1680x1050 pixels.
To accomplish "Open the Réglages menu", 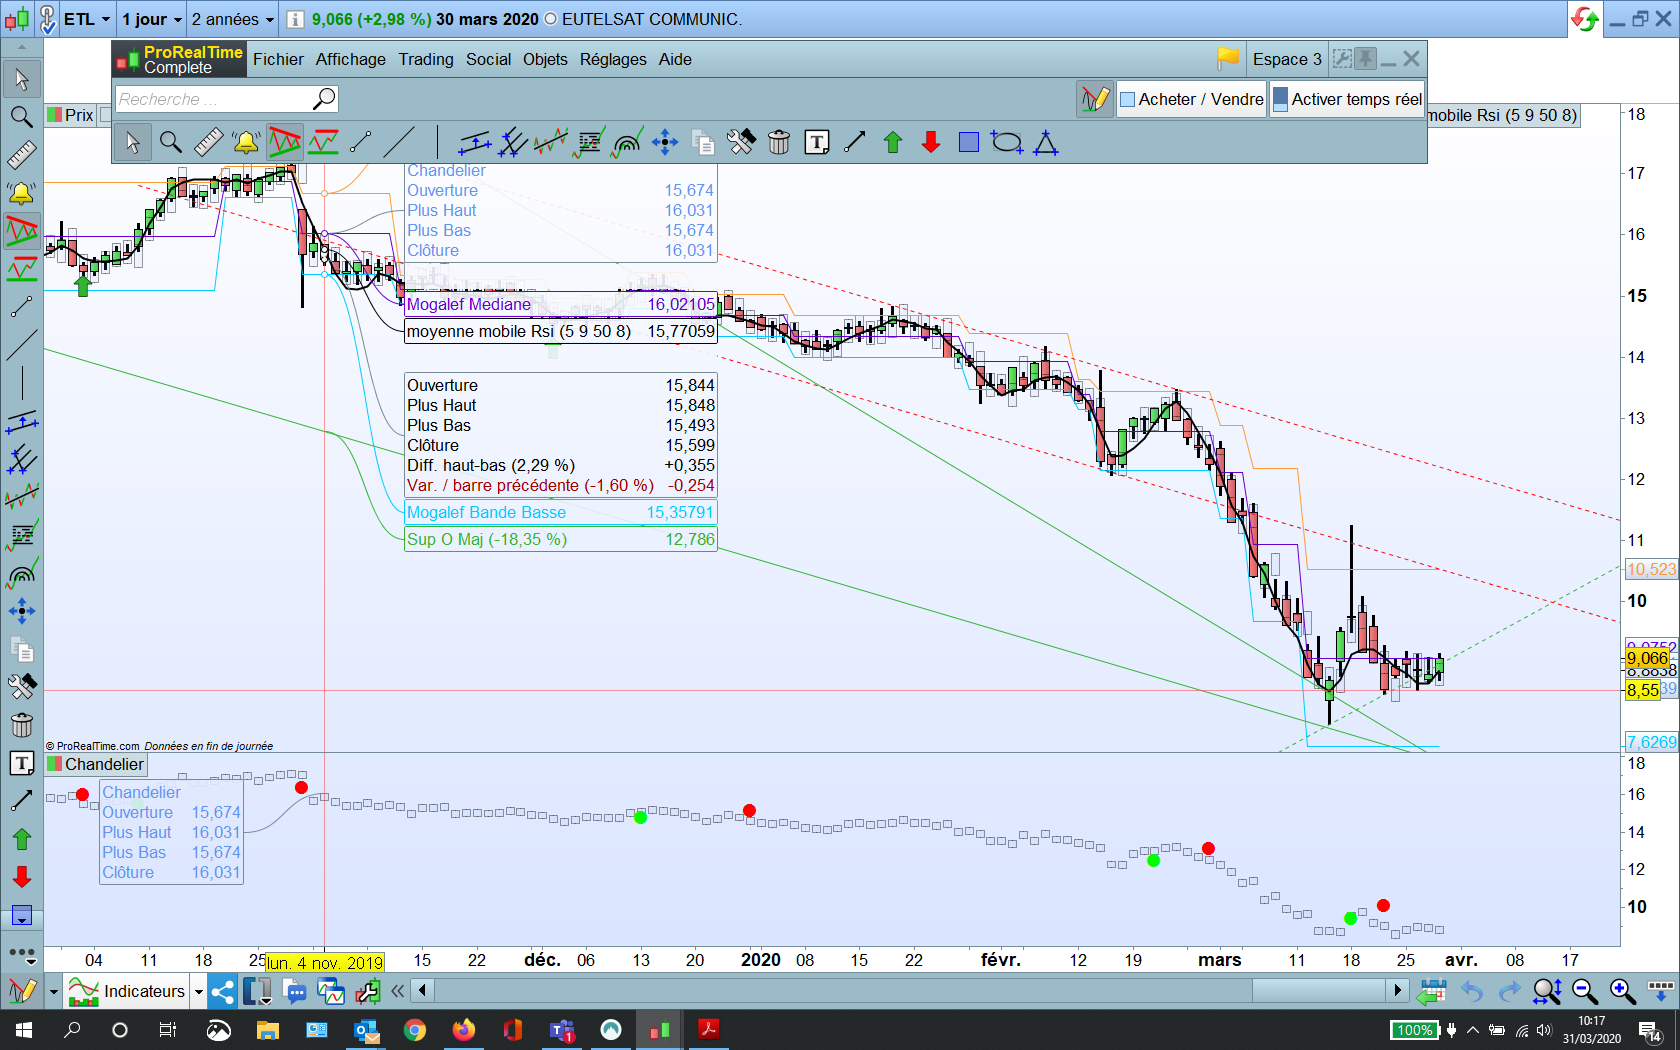I will pyautogui.click(x=613, y=59).
